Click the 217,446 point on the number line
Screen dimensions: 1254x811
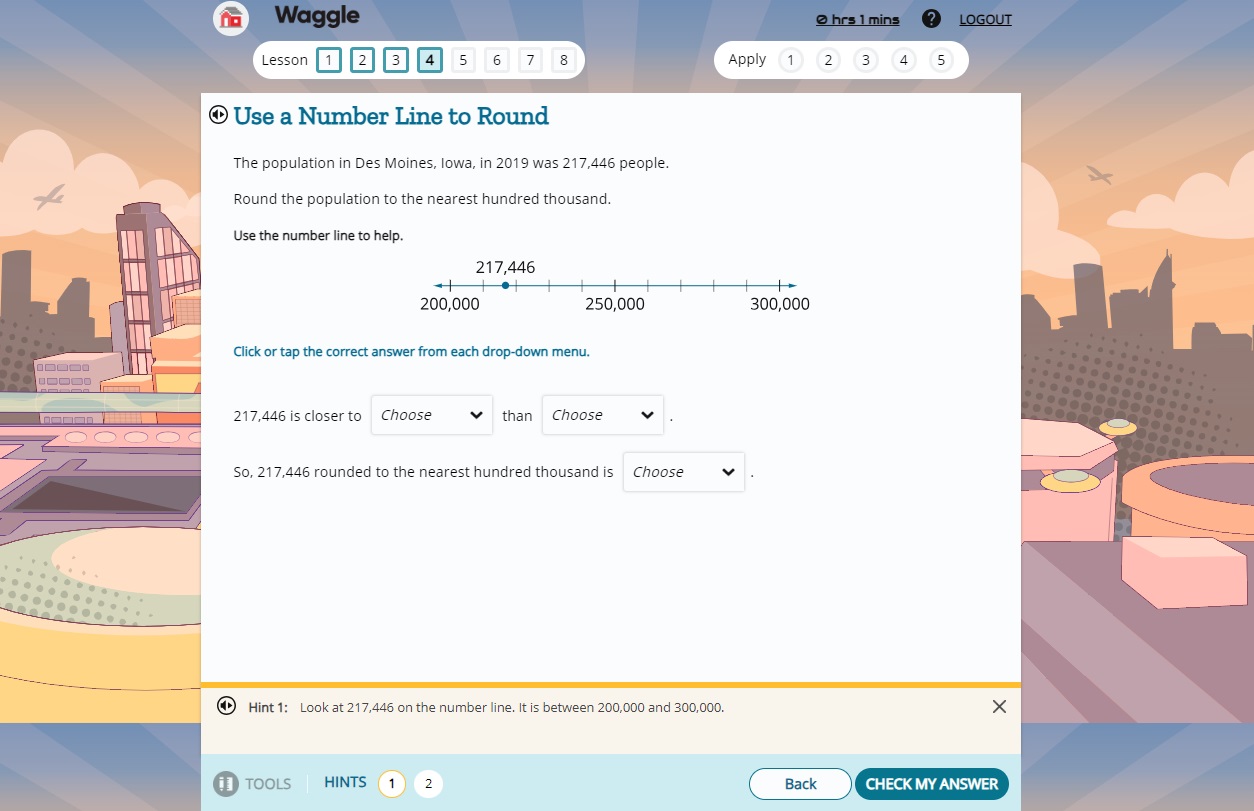(505, 285)
